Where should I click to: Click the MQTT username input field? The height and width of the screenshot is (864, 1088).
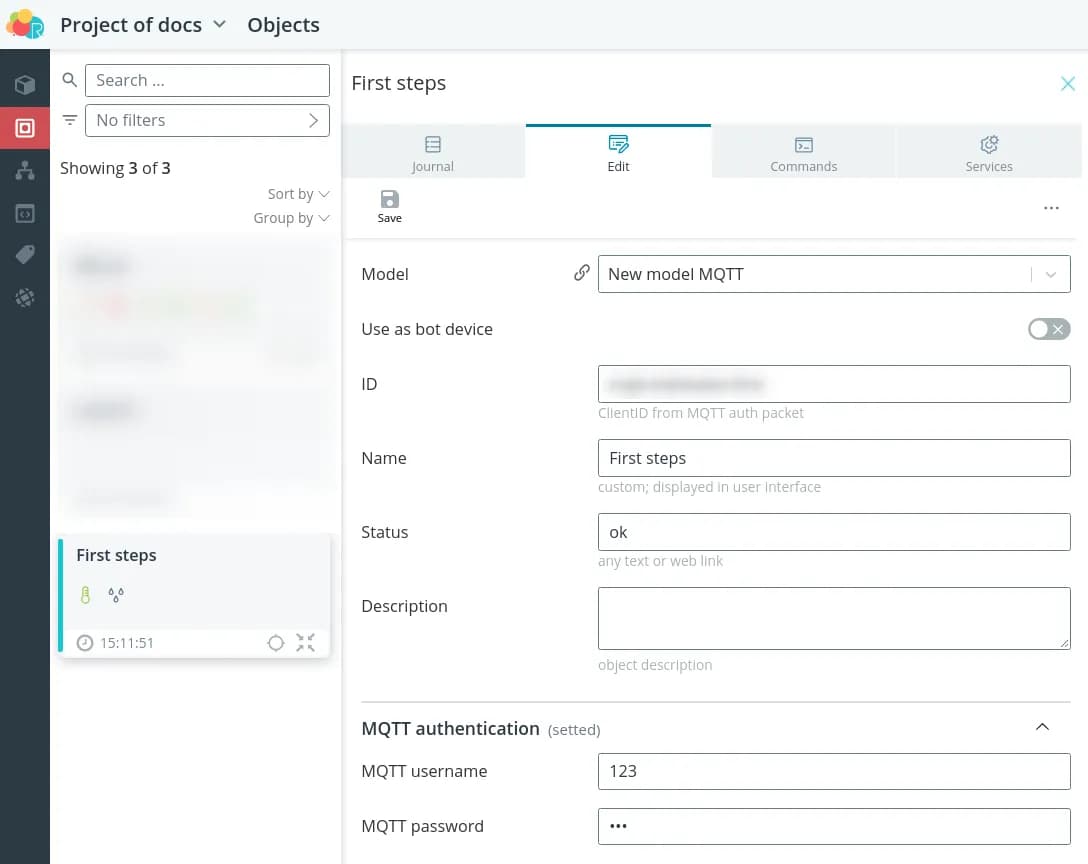(833, 771)
